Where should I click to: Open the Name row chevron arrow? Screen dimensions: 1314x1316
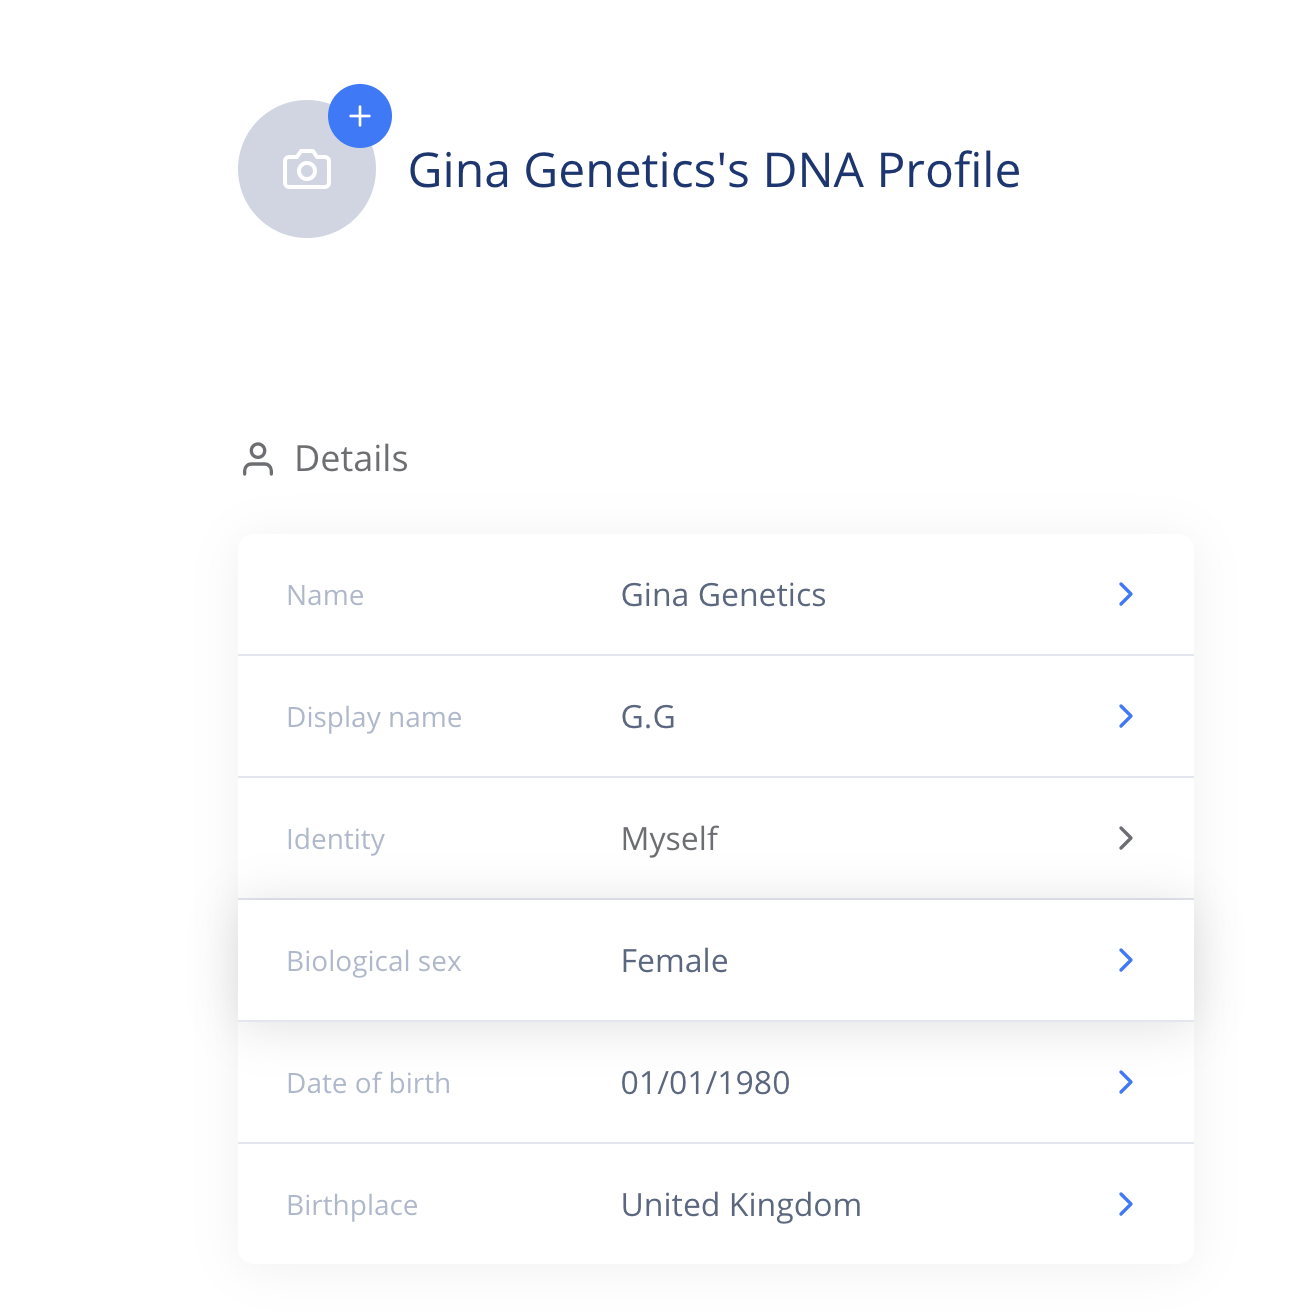point(1125,594)
